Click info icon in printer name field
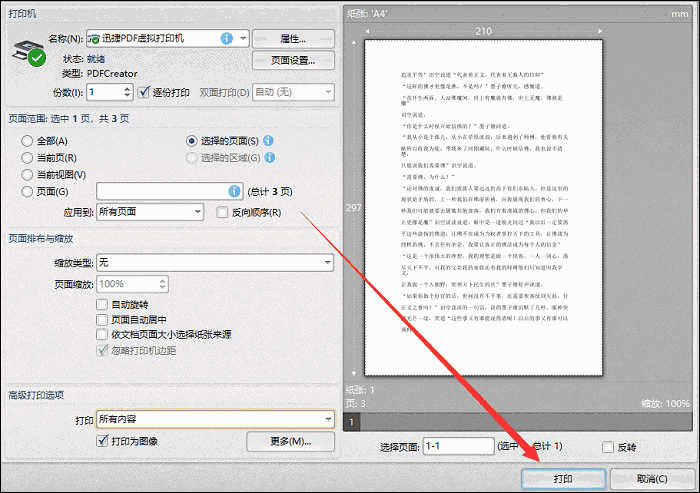The width and height of the screenshot is (700, 493). 227,38
